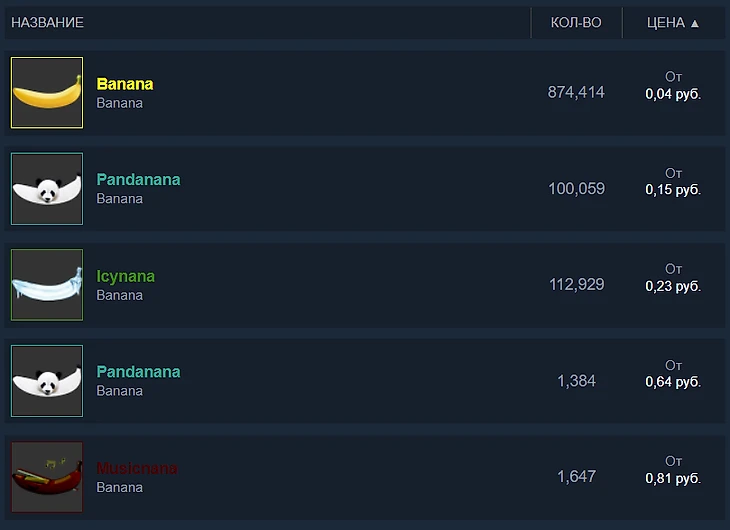
Task: Select the Icynana frozen banana image
Action: coord(47,285)
